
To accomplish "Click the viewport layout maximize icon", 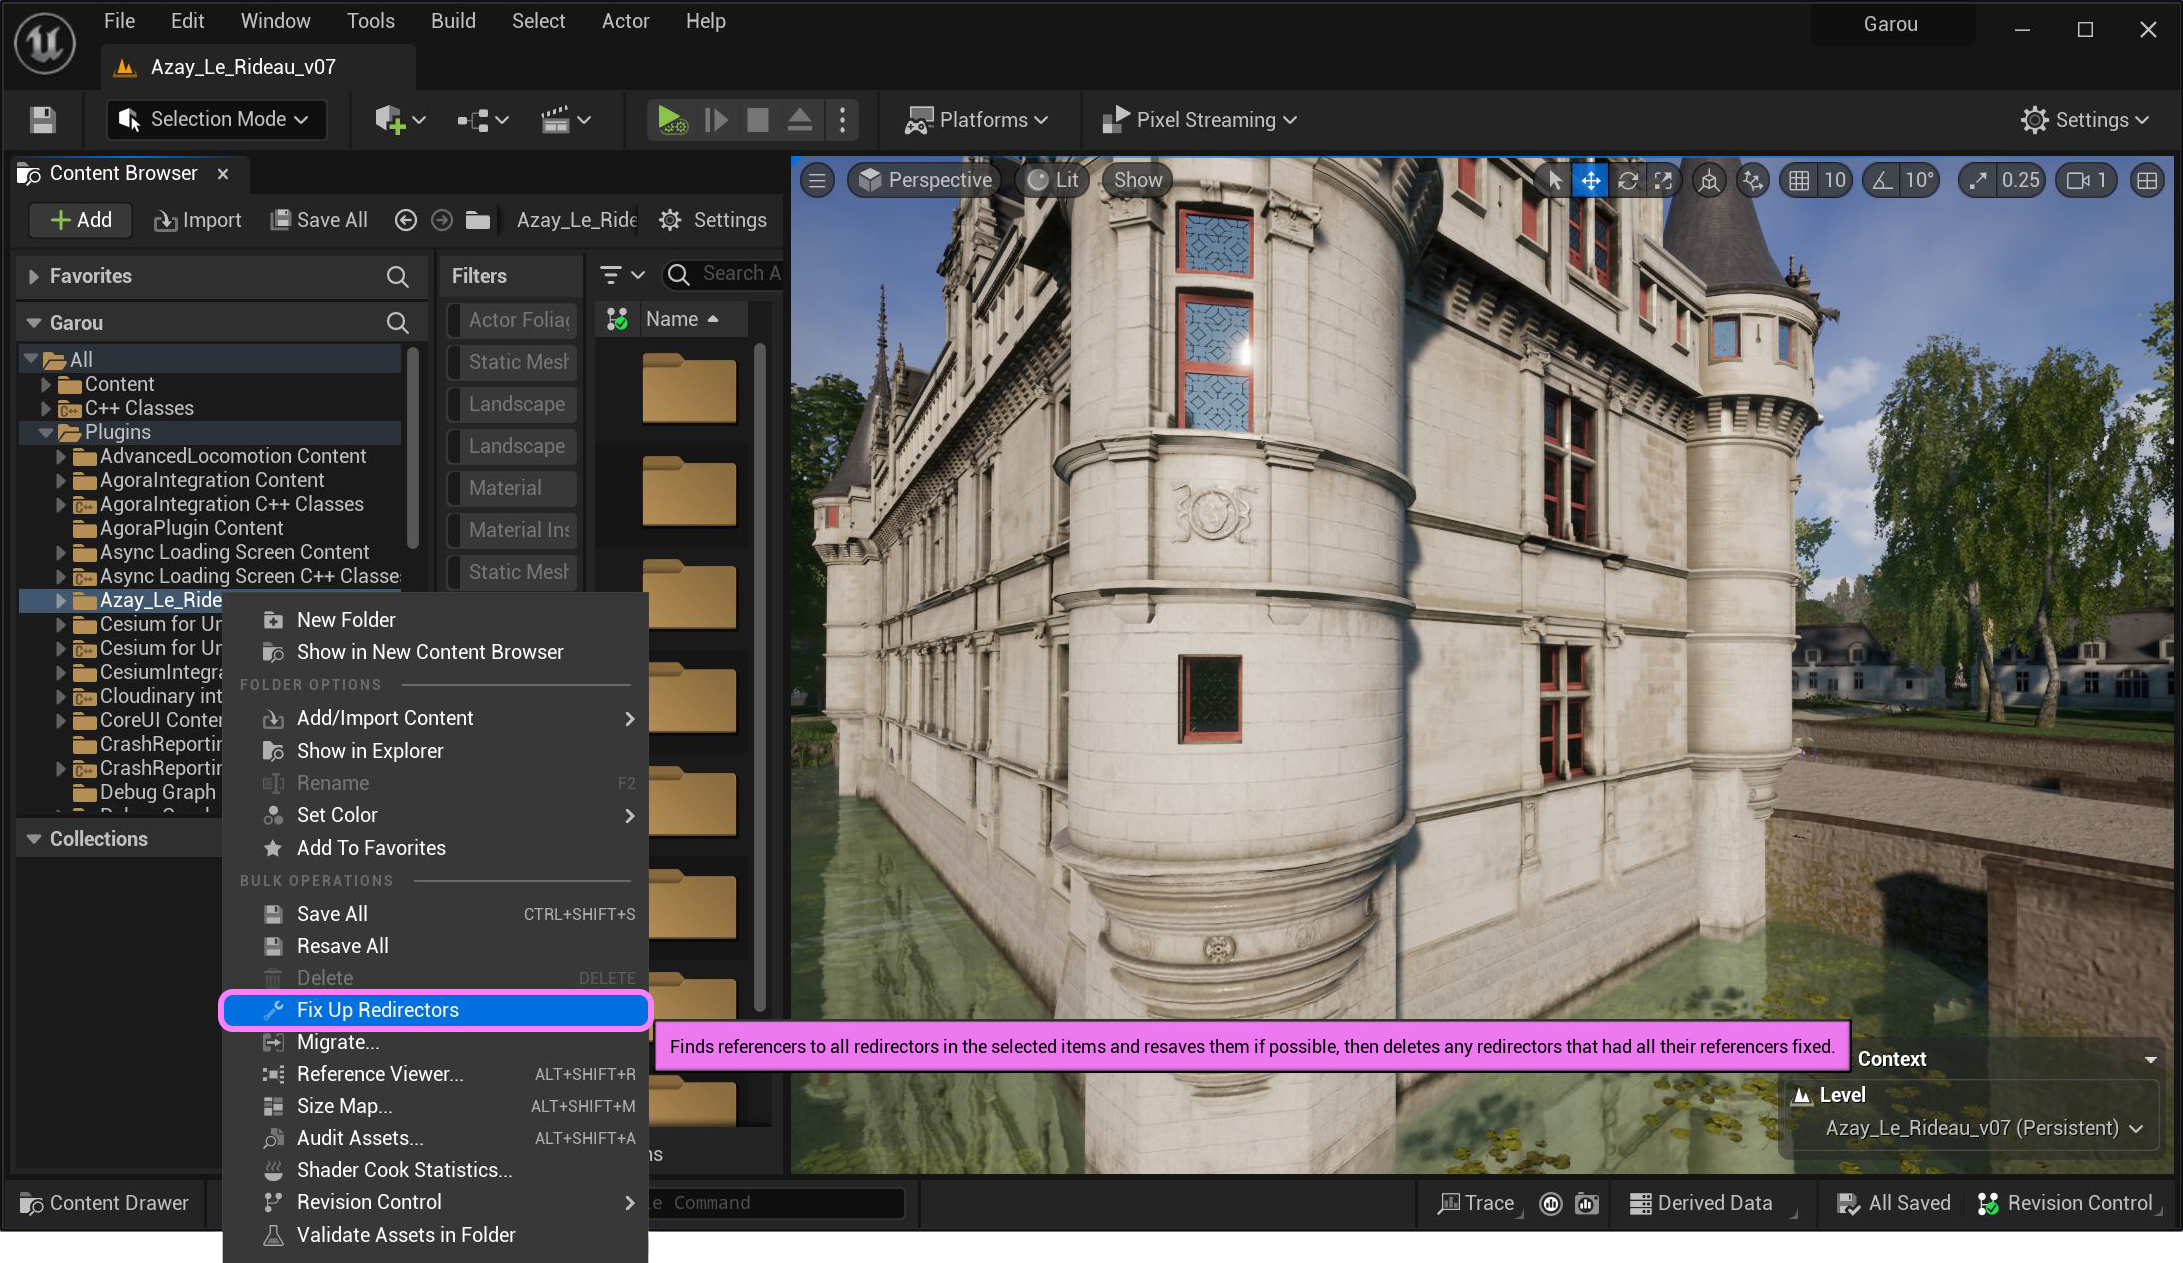I will tap(2147, 180).
